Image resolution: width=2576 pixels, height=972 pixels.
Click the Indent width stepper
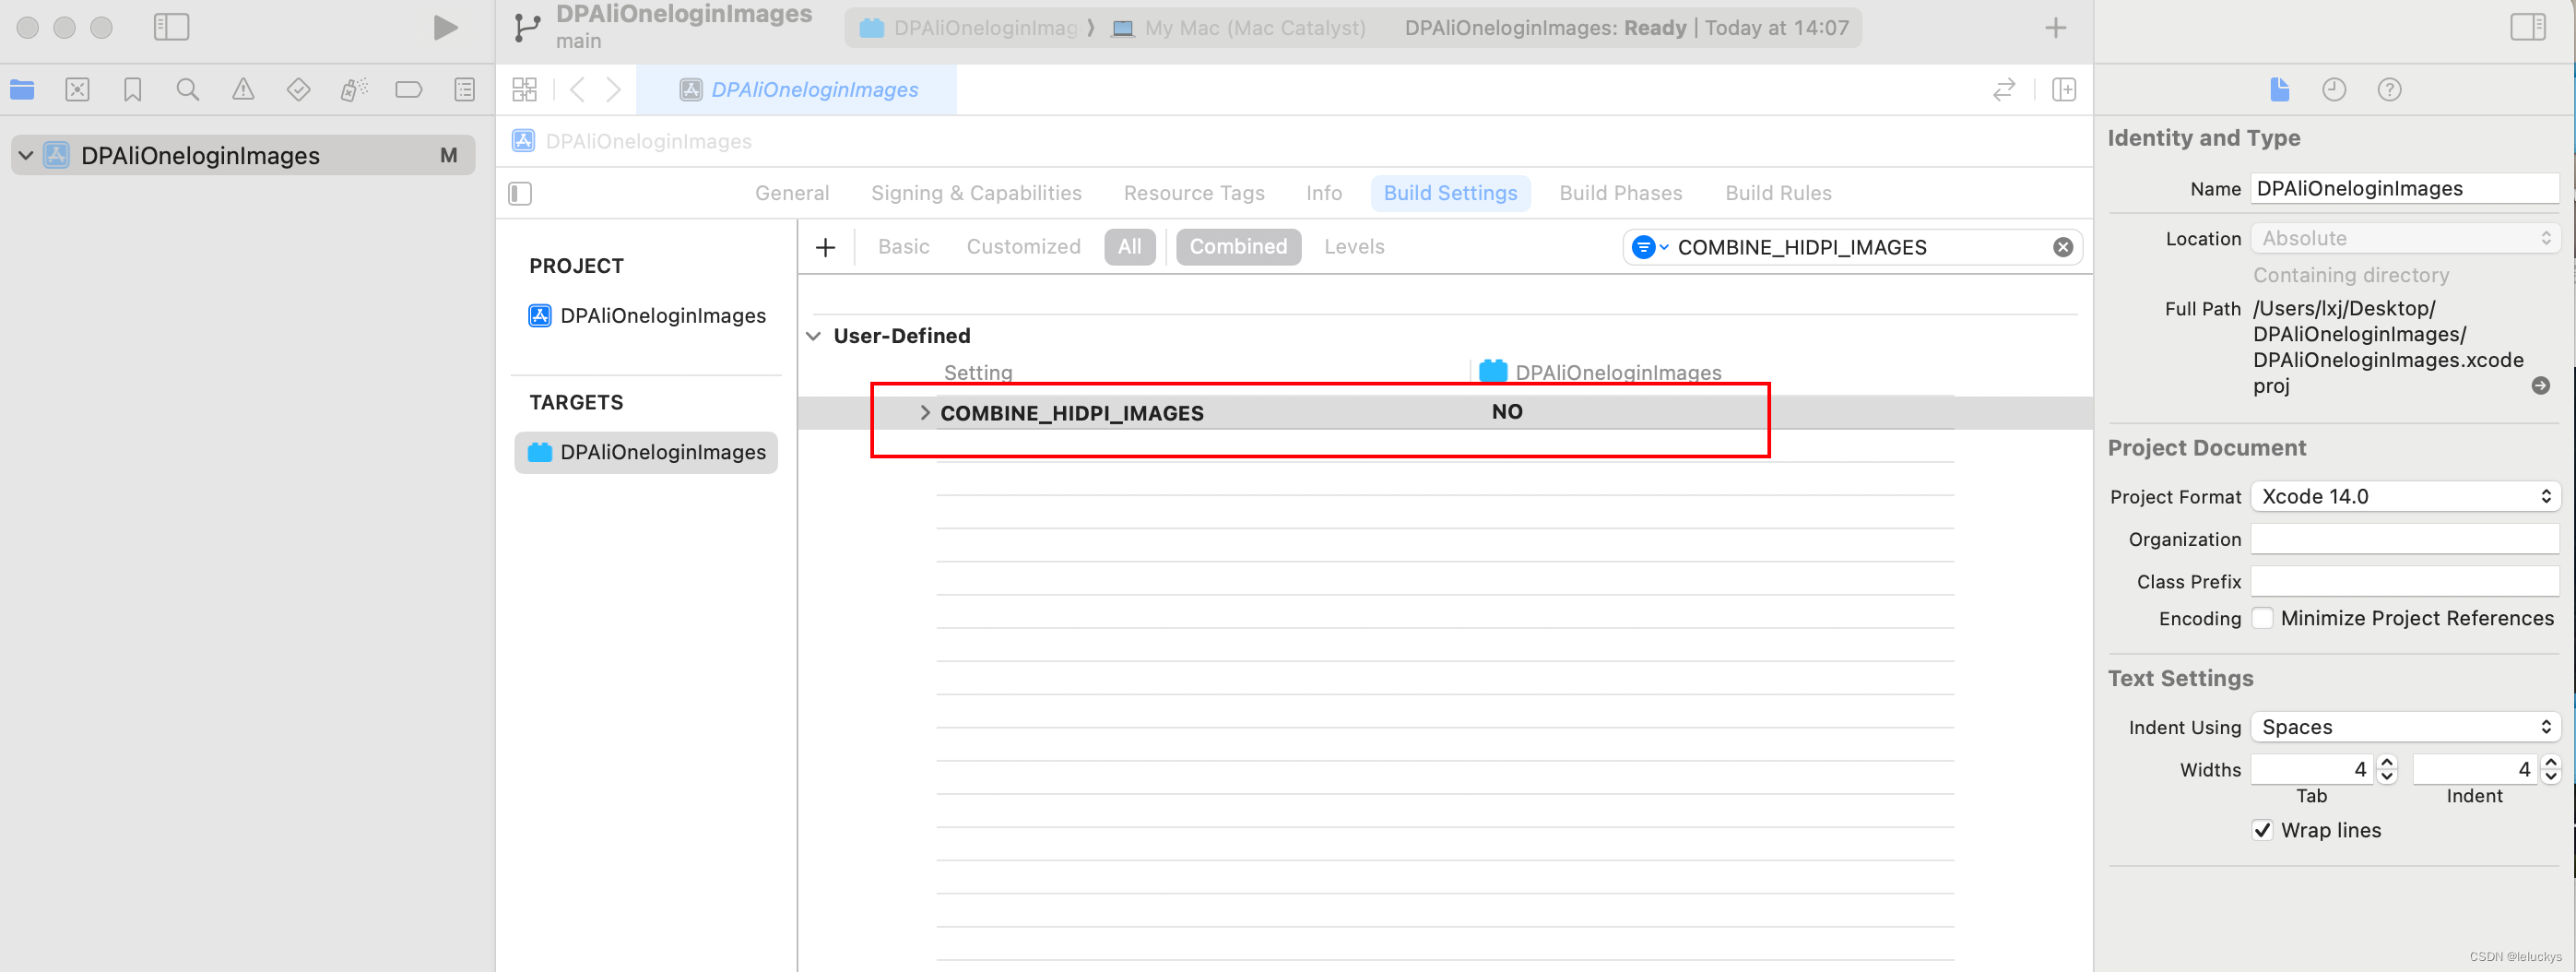tap(2550, 769)
